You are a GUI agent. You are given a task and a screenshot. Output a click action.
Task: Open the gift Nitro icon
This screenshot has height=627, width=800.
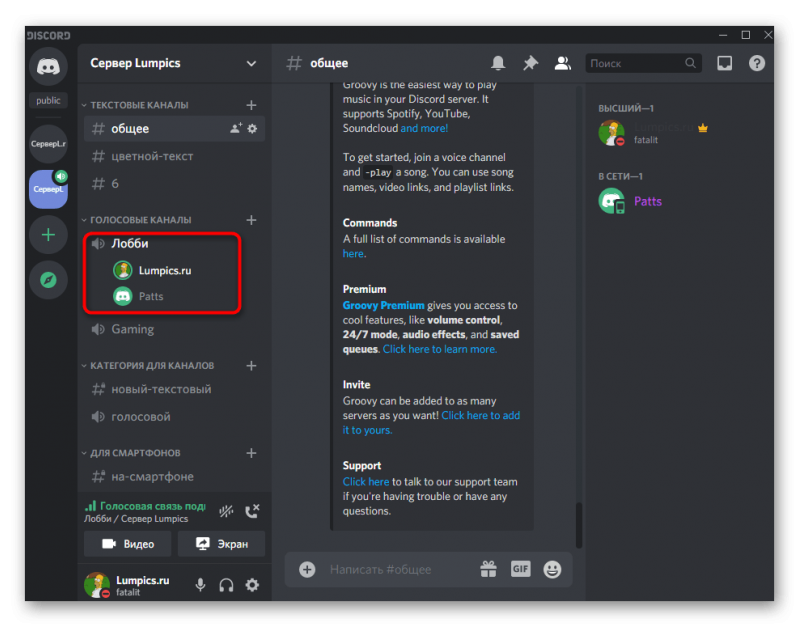pos(488,569)
